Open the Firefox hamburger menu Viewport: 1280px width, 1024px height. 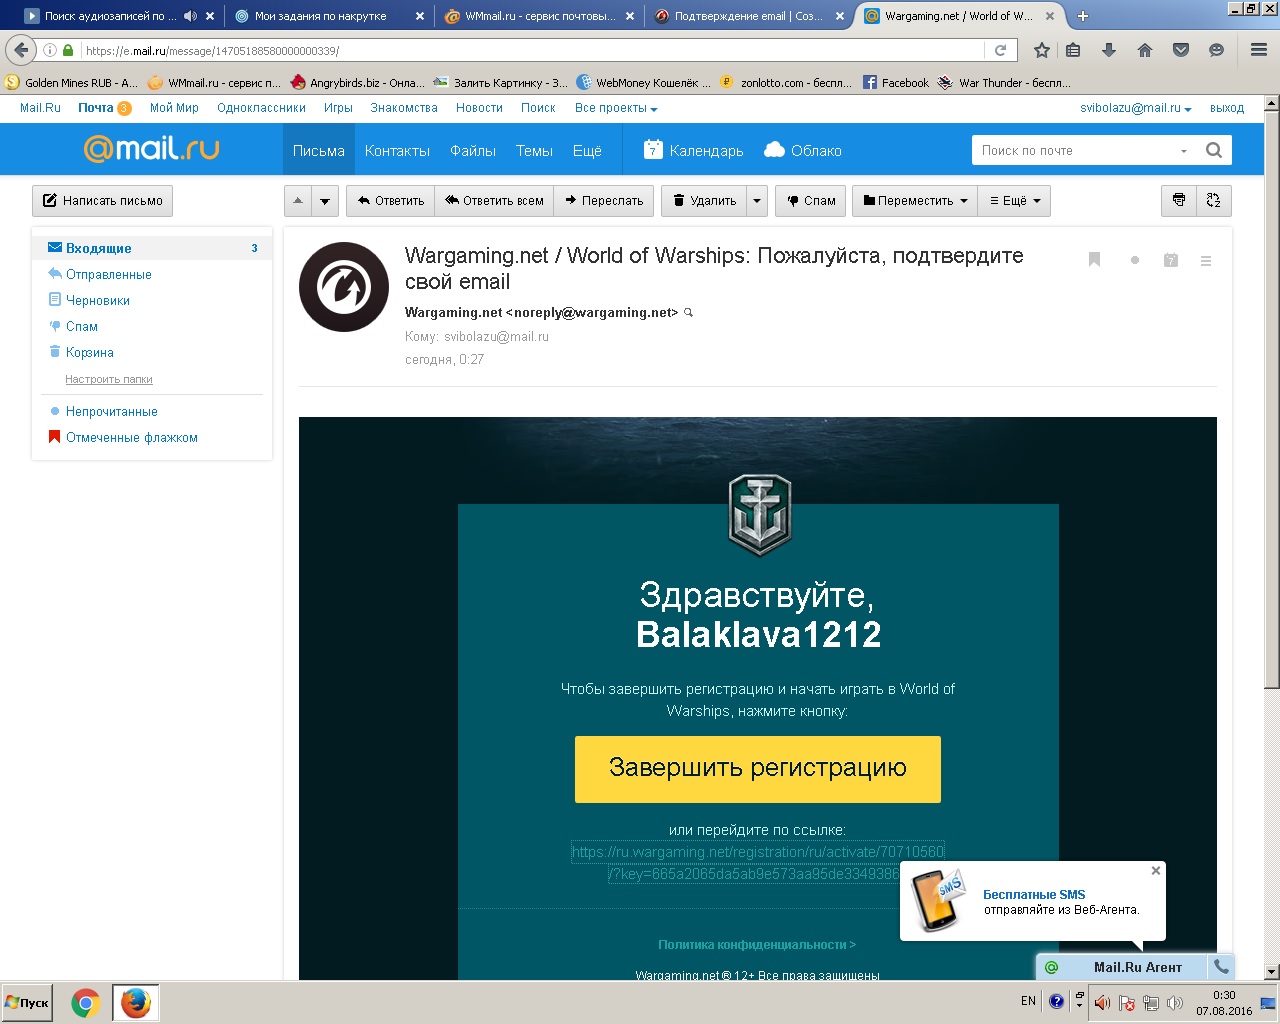[x=1259, y=50]
